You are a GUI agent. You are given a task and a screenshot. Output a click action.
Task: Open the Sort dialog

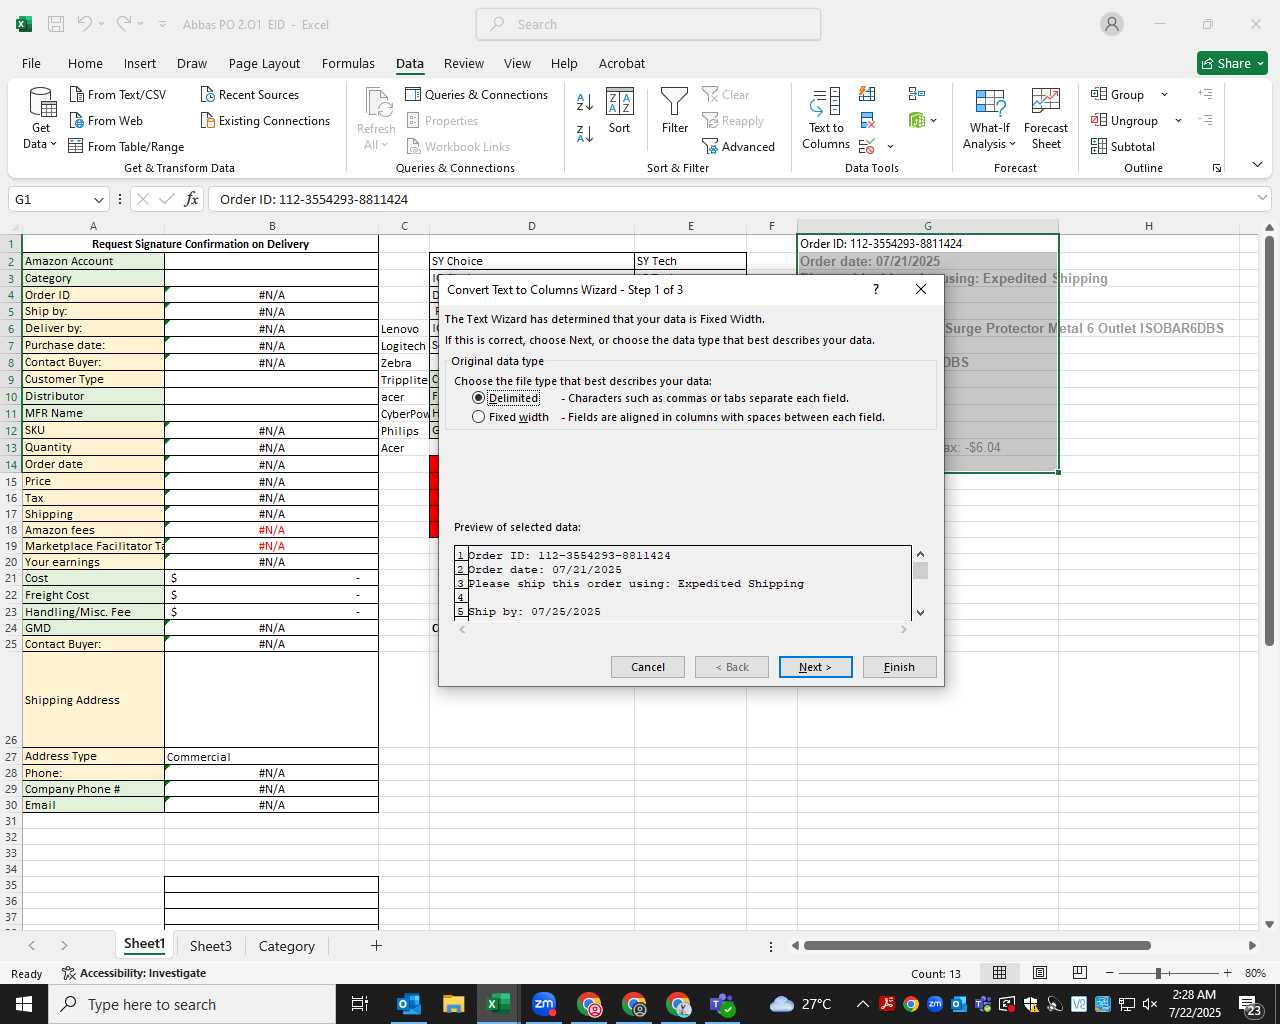[x=620, y=111]
